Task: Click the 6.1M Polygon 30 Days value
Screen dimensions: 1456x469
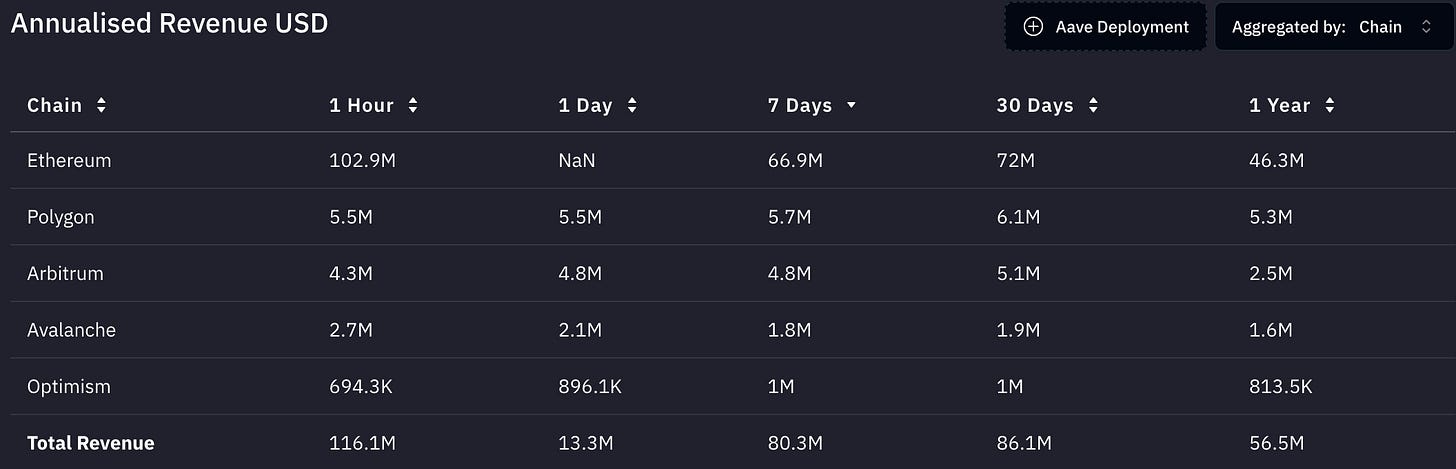Action: point(1018,216)
